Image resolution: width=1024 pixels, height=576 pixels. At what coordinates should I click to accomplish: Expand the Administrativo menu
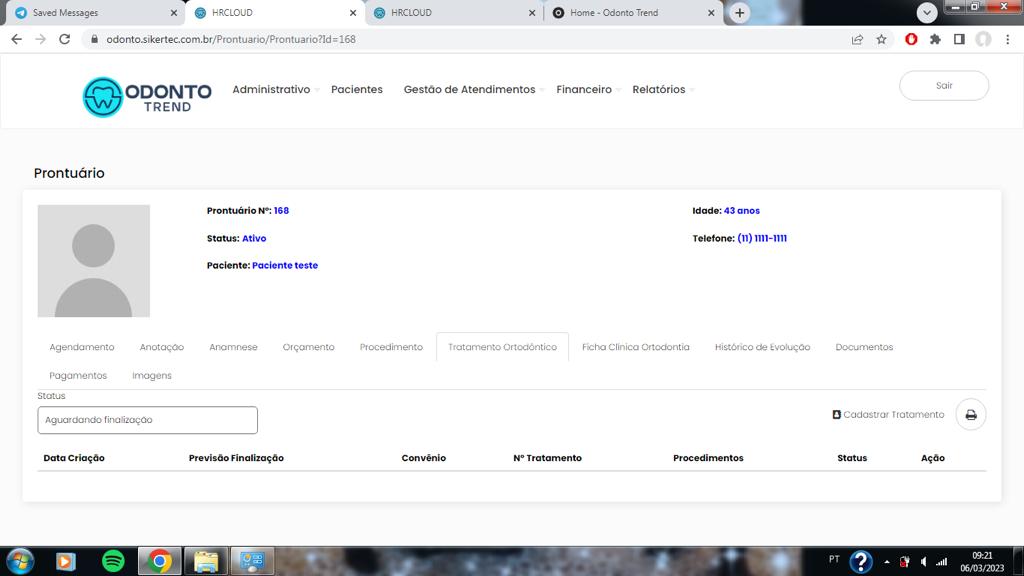click(272, 90)
